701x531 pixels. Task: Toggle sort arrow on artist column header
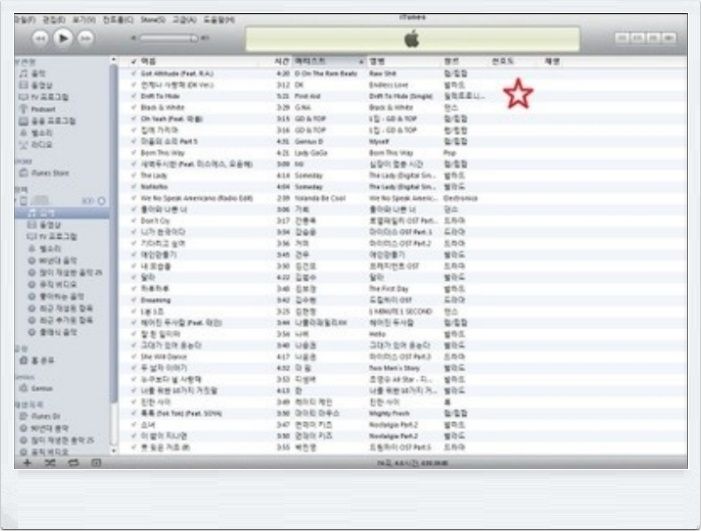point(361,61)
